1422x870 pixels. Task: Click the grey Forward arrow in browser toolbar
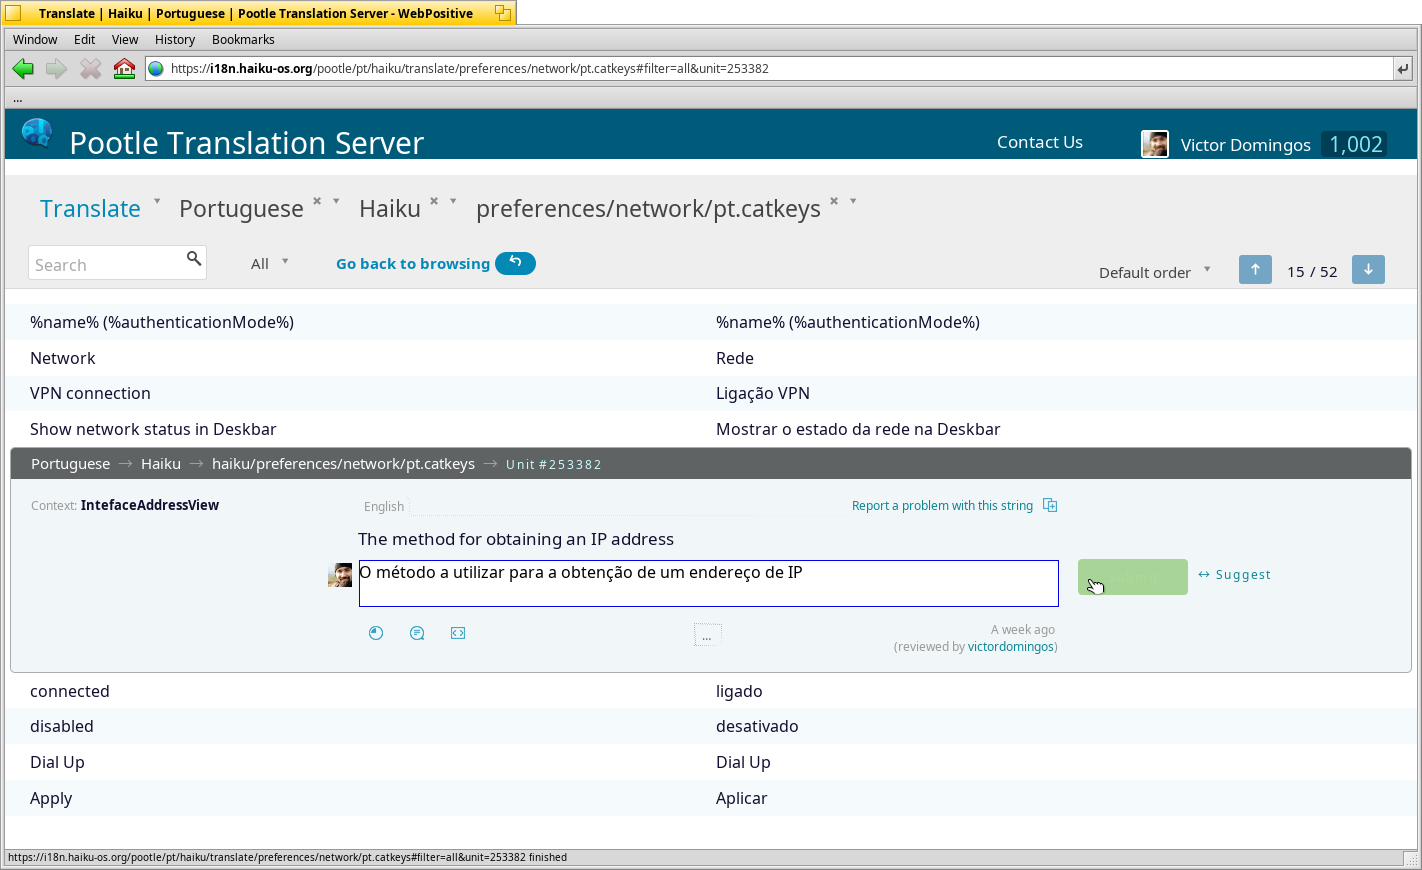tap(57, 69)
